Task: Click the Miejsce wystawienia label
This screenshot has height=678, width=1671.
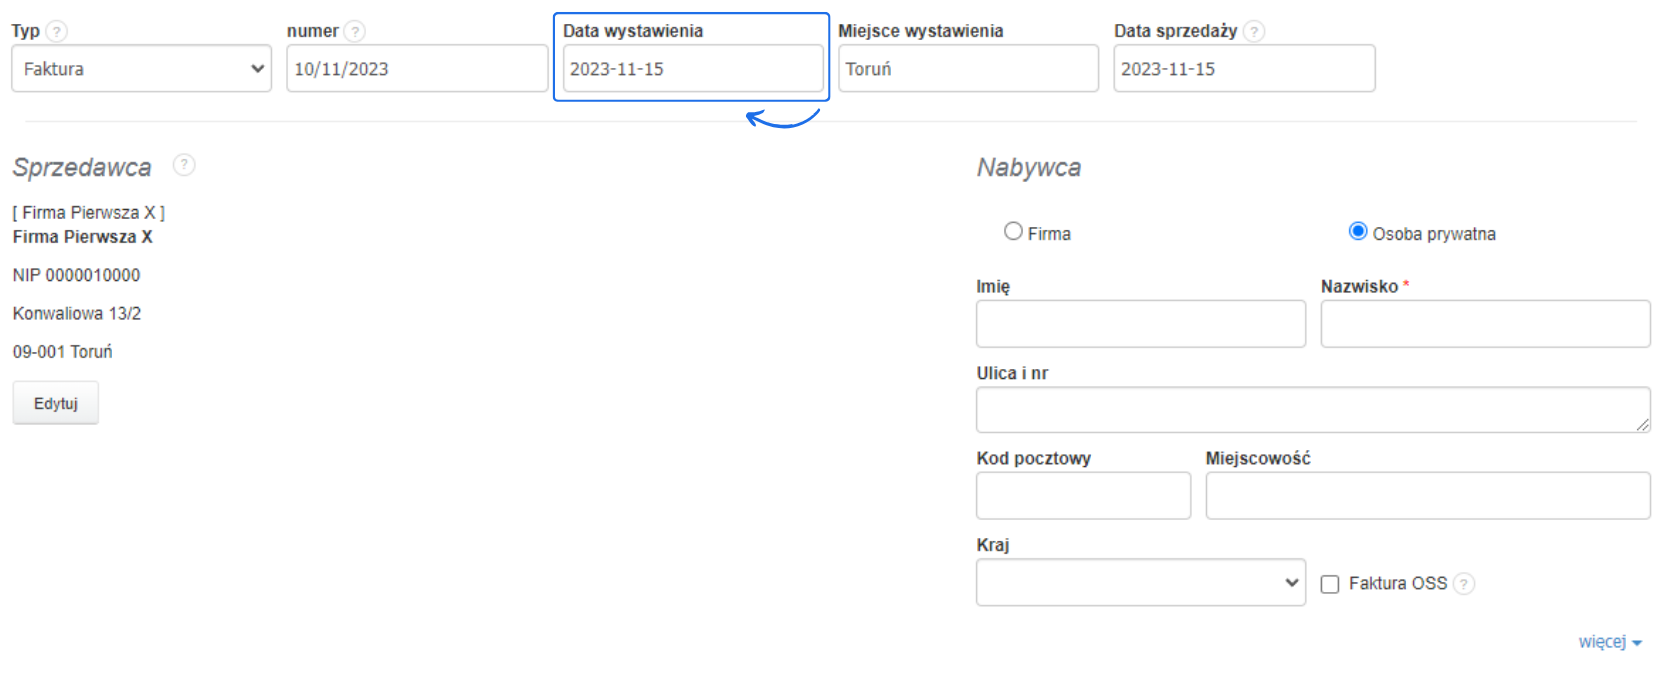Action: [x=921, y=31]
